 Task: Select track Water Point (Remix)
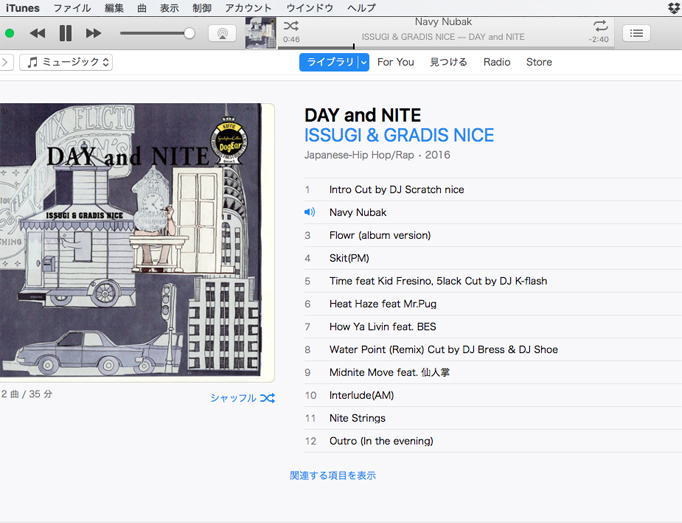pos(493,349)
